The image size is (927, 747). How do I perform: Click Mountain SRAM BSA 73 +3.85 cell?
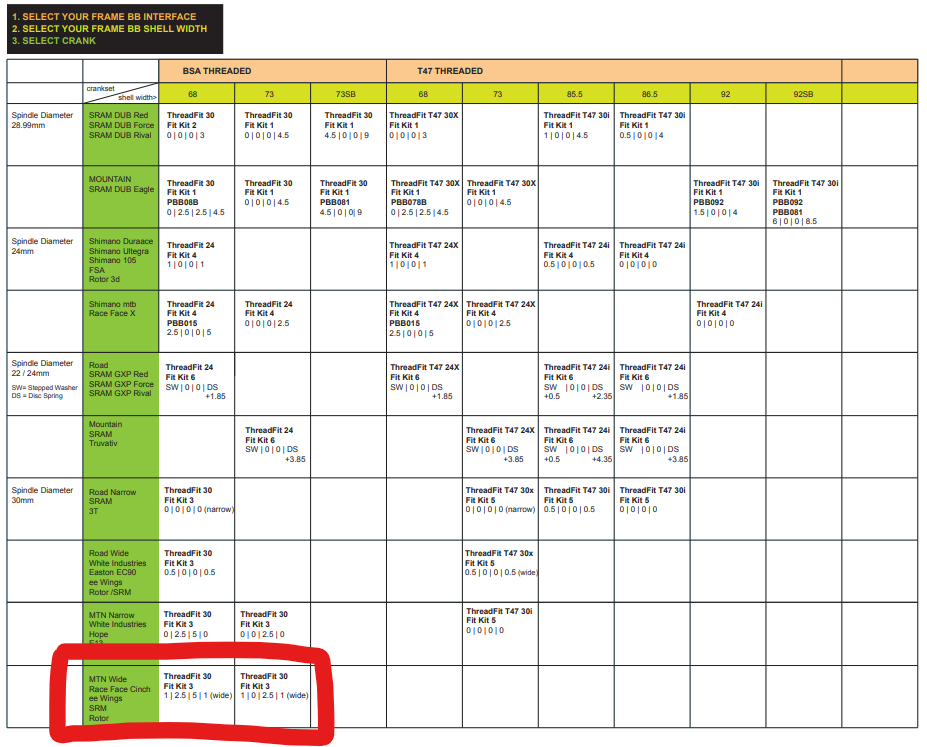click(273, 447)
